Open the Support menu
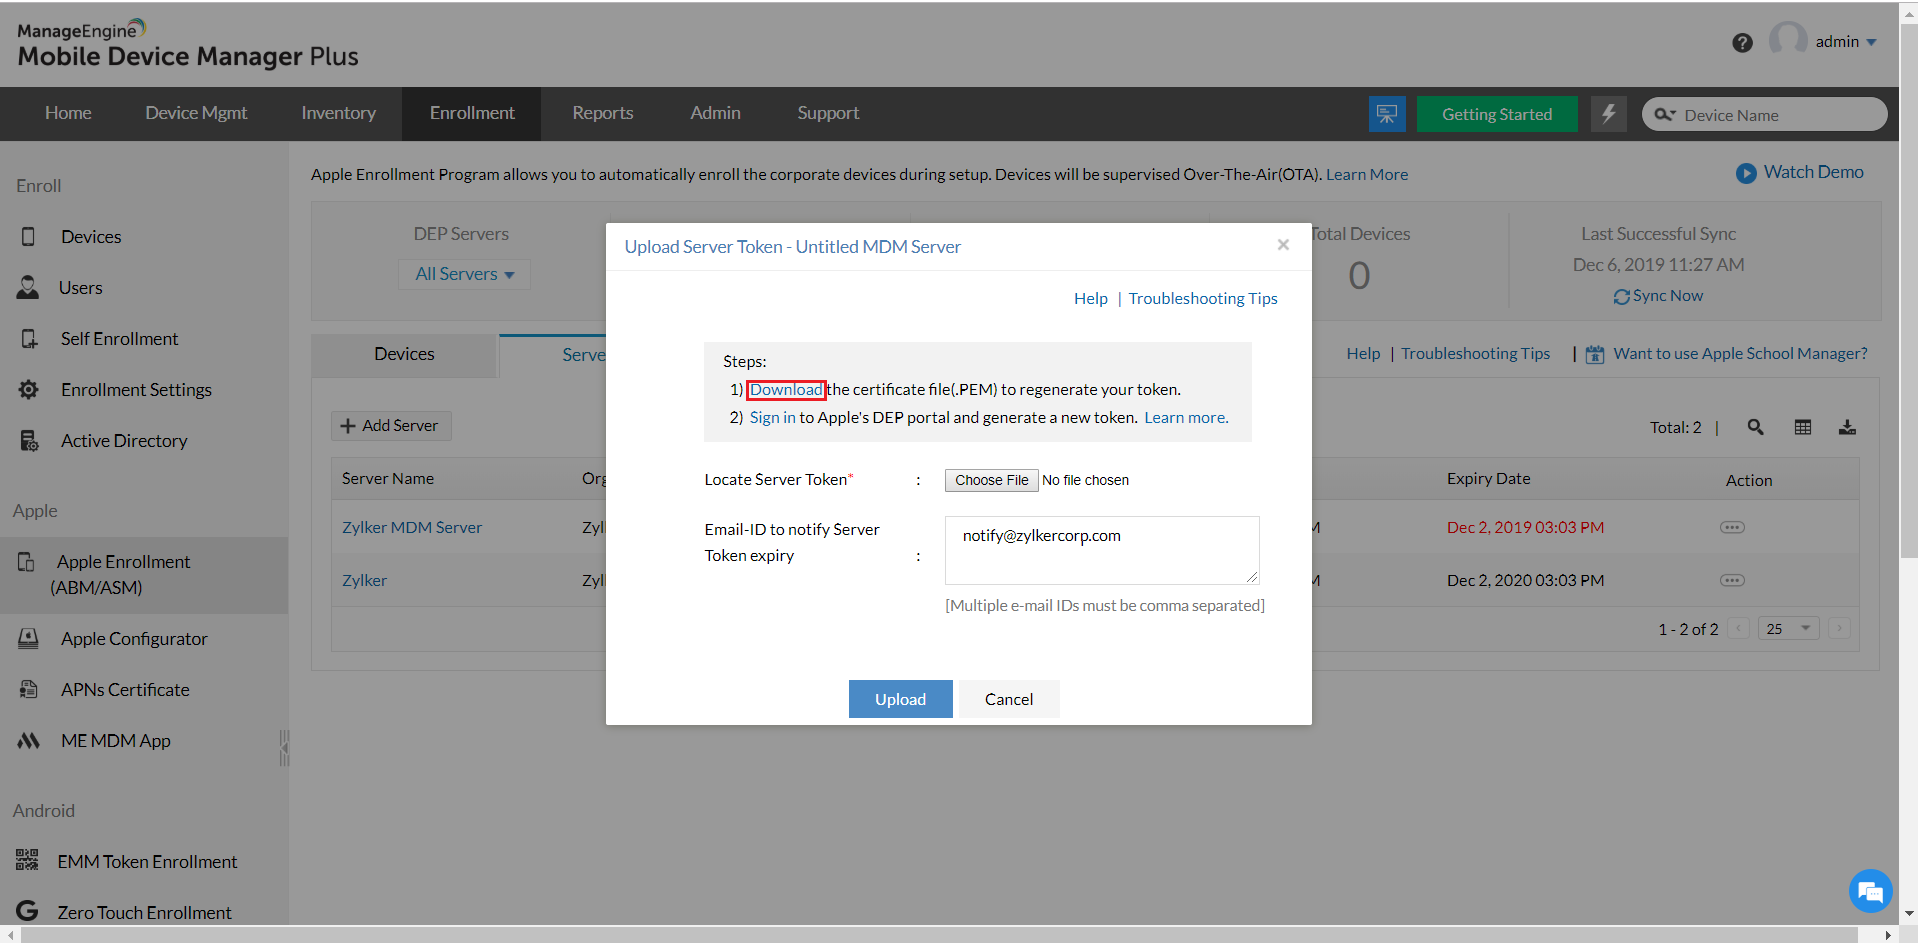Image resolution: width=1918 pixels, height=943 pixels. point(828,113)
